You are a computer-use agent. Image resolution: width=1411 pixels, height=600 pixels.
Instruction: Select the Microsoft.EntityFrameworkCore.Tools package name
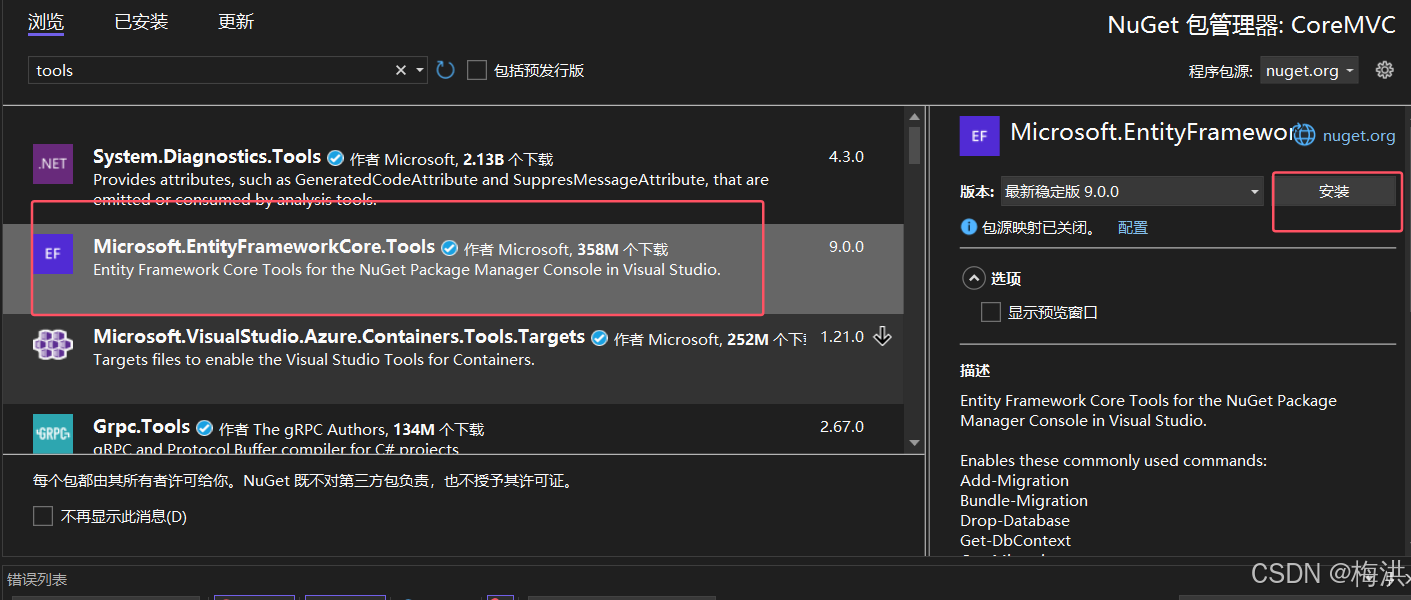pos(264,247)
